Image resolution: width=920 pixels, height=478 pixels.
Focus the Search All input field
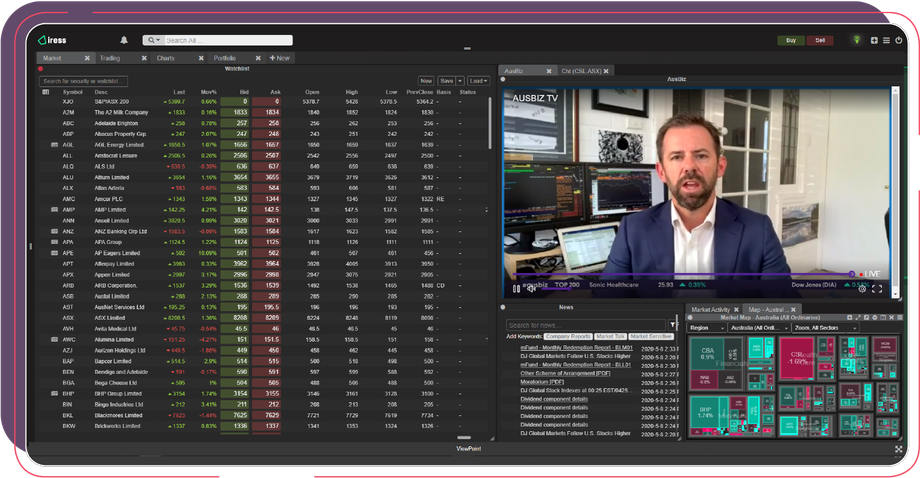(x=228, y=40)
